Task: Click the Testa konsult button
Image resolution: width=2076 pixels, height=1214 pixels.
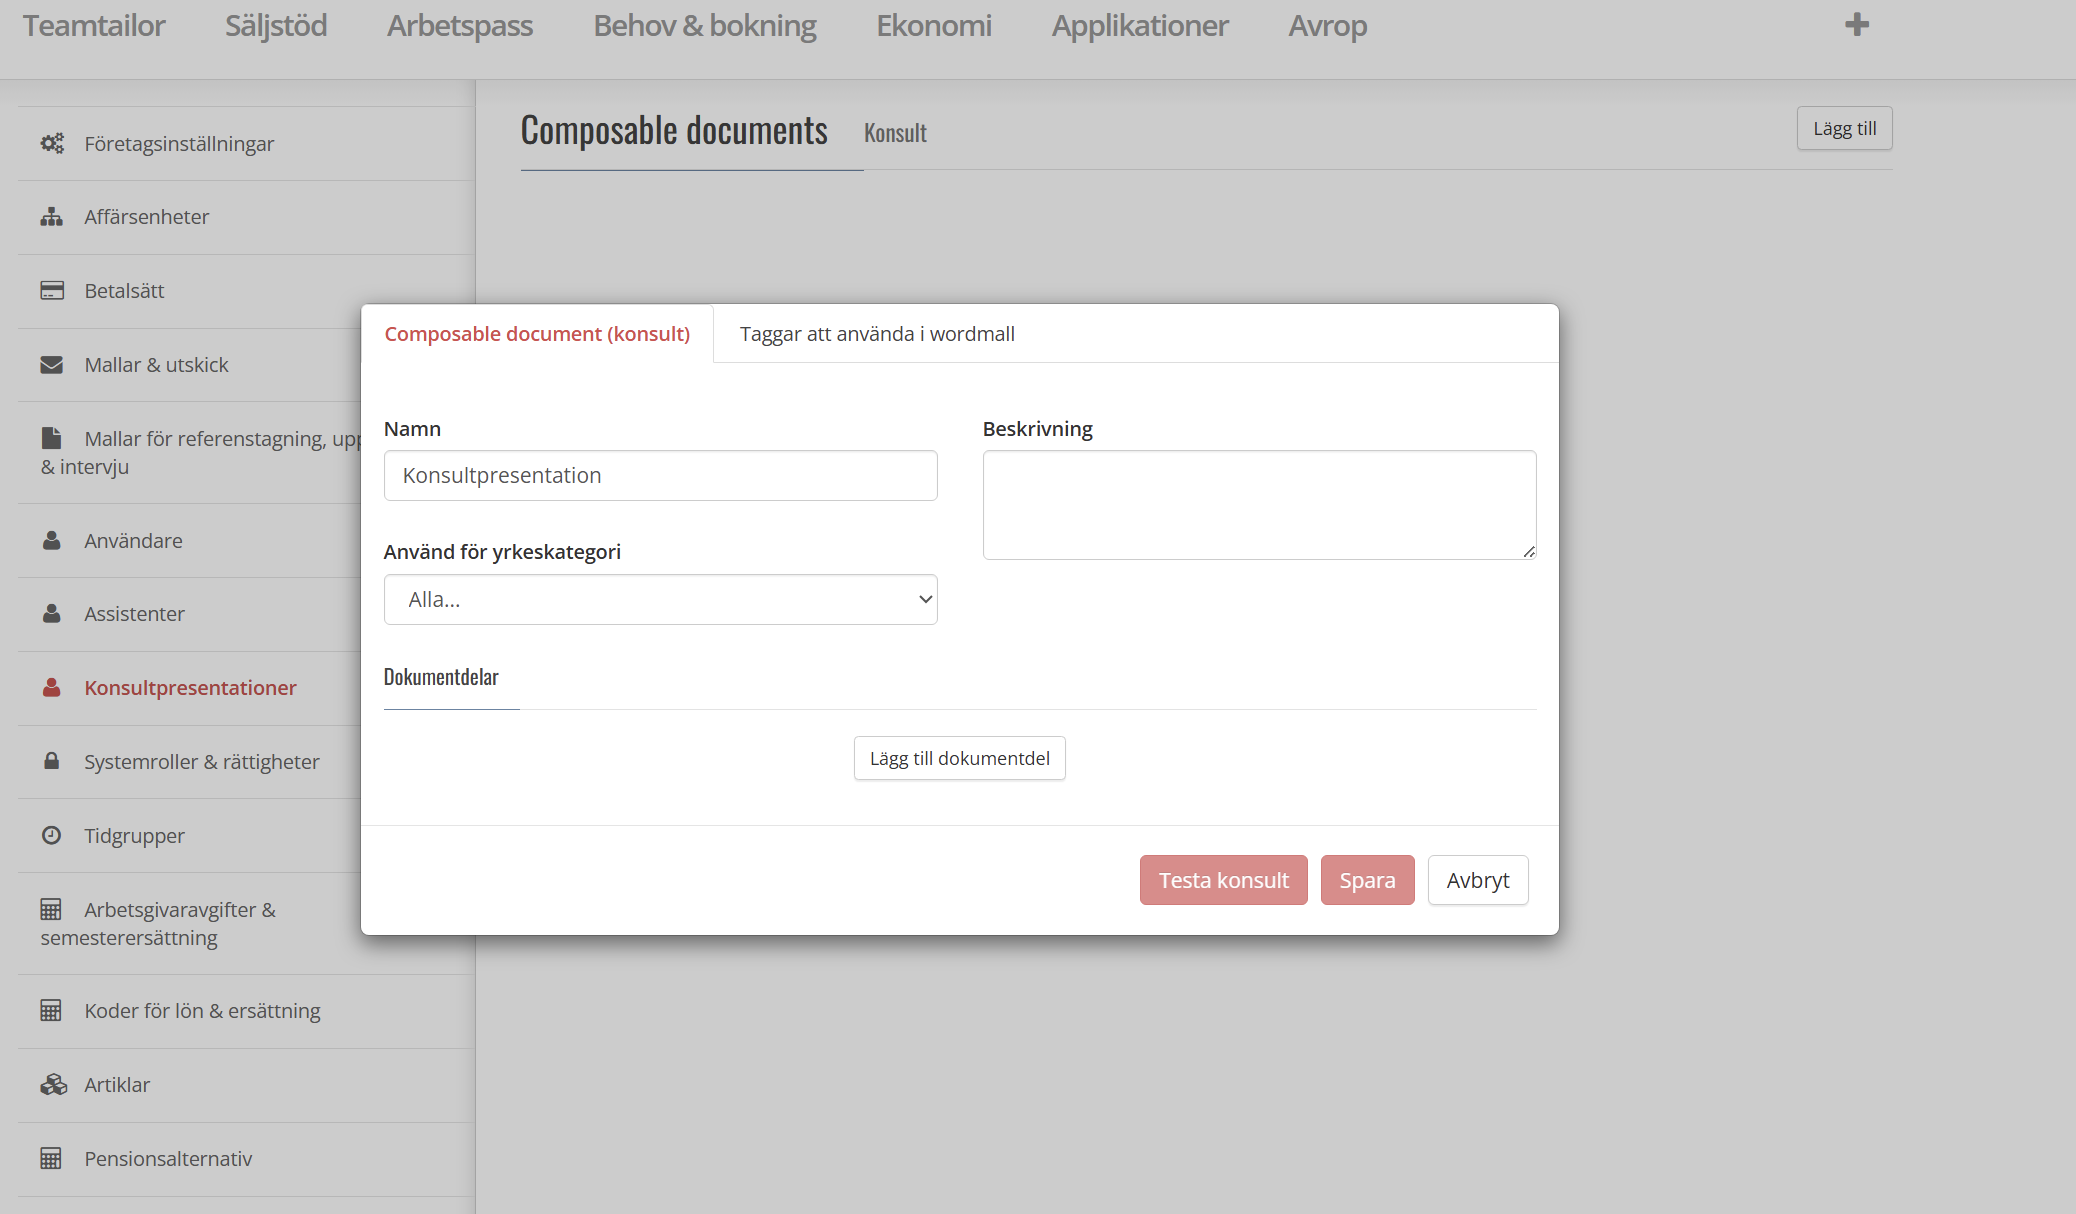Action: pos(1223,881)
